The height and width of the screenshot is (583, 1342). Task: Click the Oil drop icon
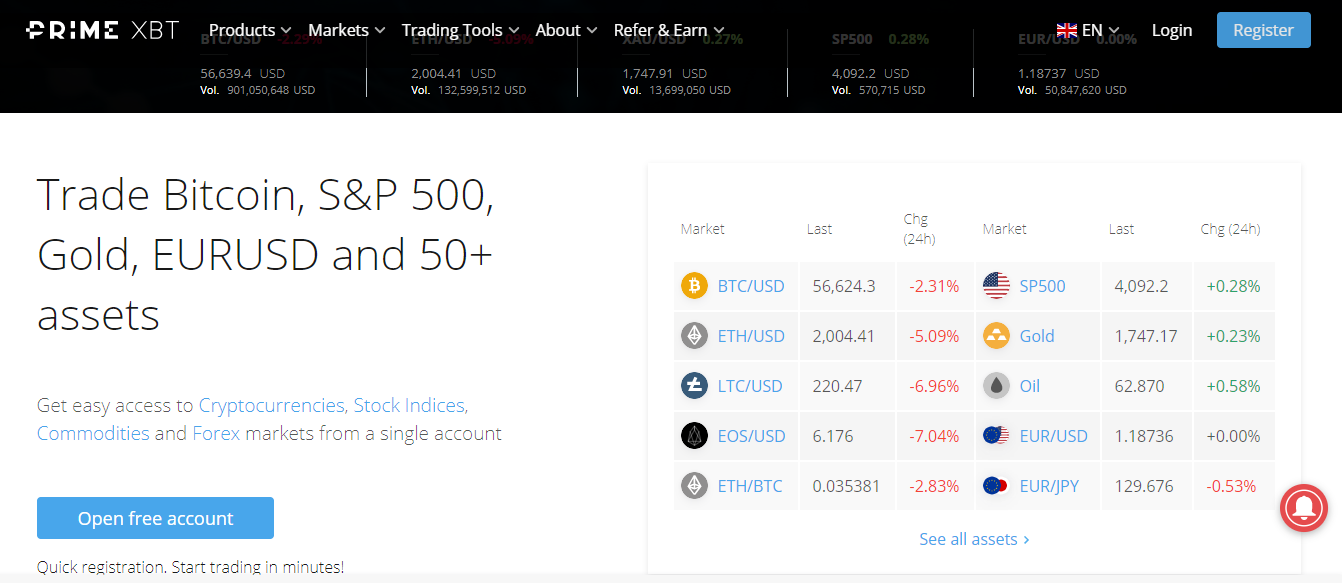[x=996, y=386]
